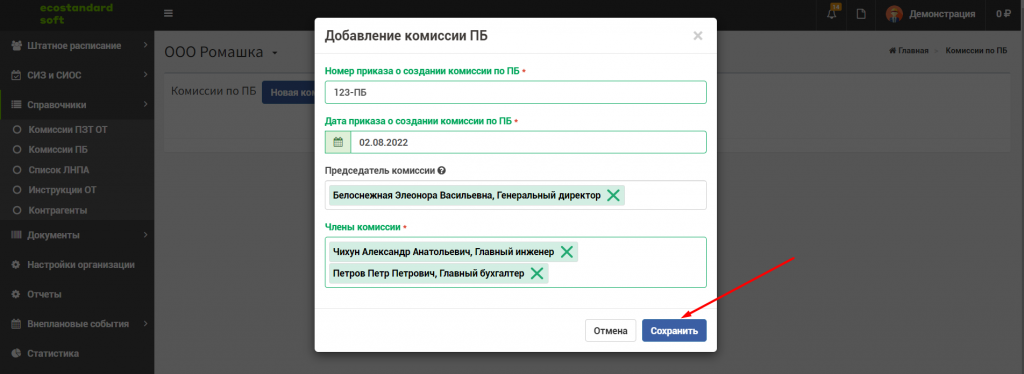View the 0 ₽ balance
The height and width of the screenshot is (374, 1024).
coord(1003,14)
